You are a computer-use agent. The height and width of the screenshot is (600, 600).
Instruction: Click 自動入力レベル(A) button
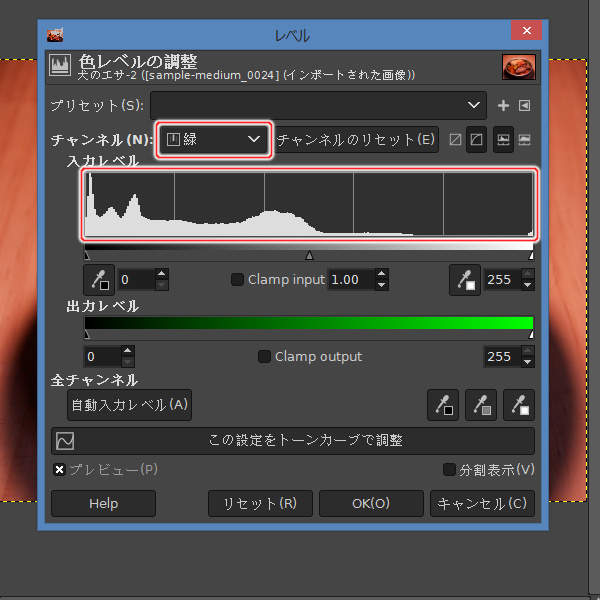click(129, 405)
